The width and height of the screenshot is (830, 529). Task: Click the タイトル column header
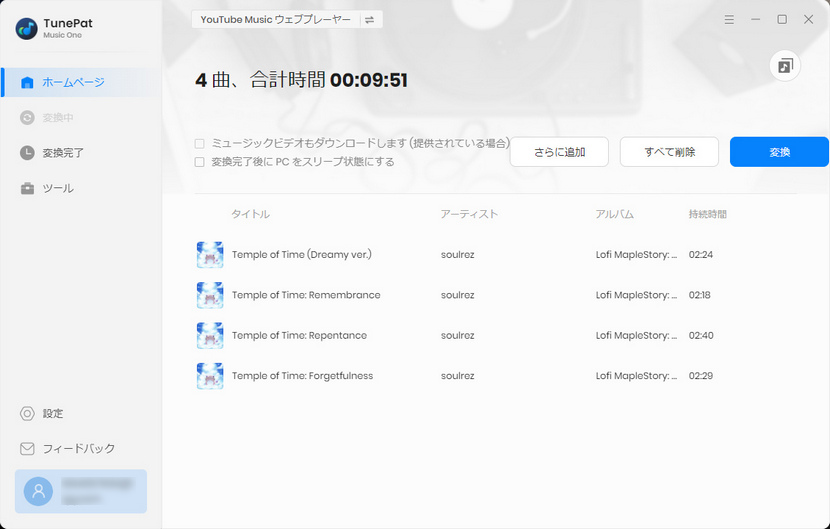(x=250, y=214)
